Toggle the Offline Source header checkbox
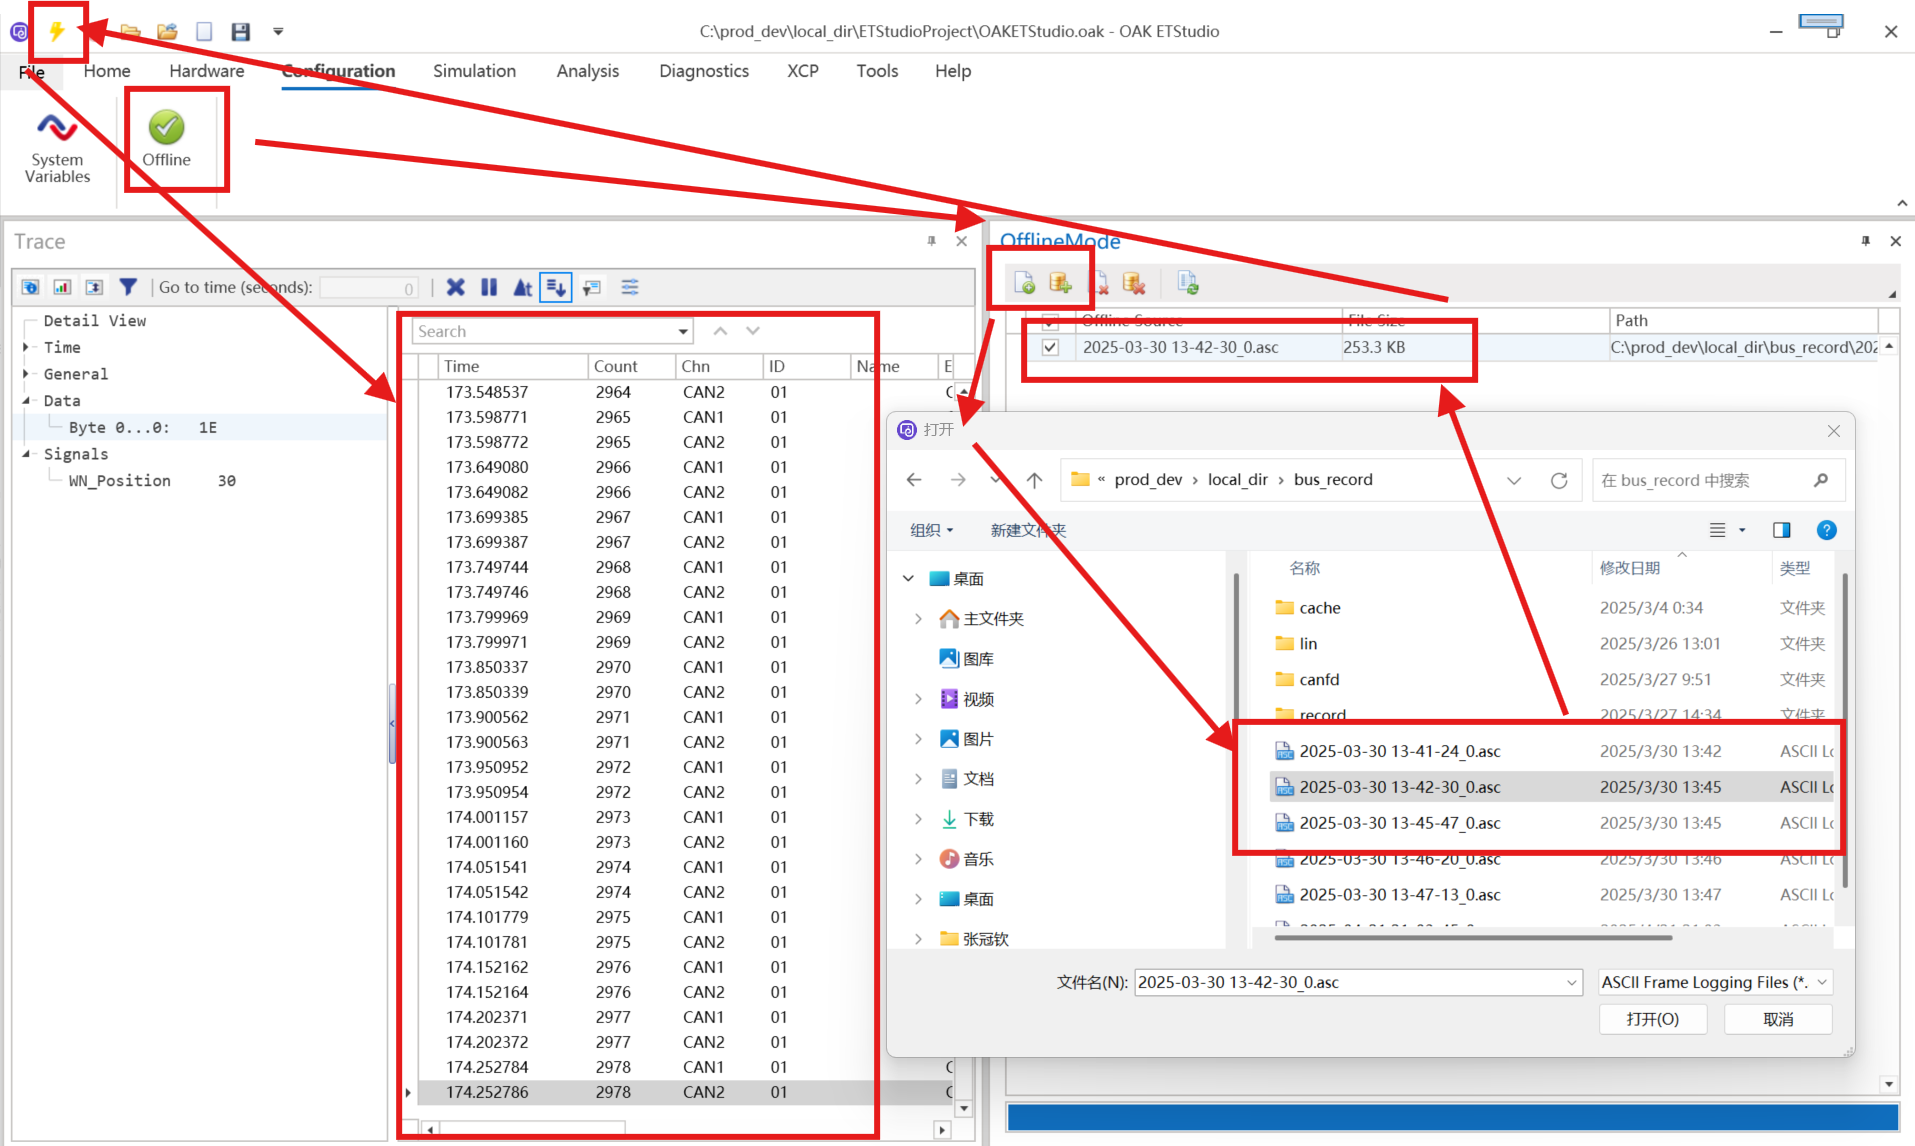Screen dimensions: 1915x1146 tap(1050, 321)
